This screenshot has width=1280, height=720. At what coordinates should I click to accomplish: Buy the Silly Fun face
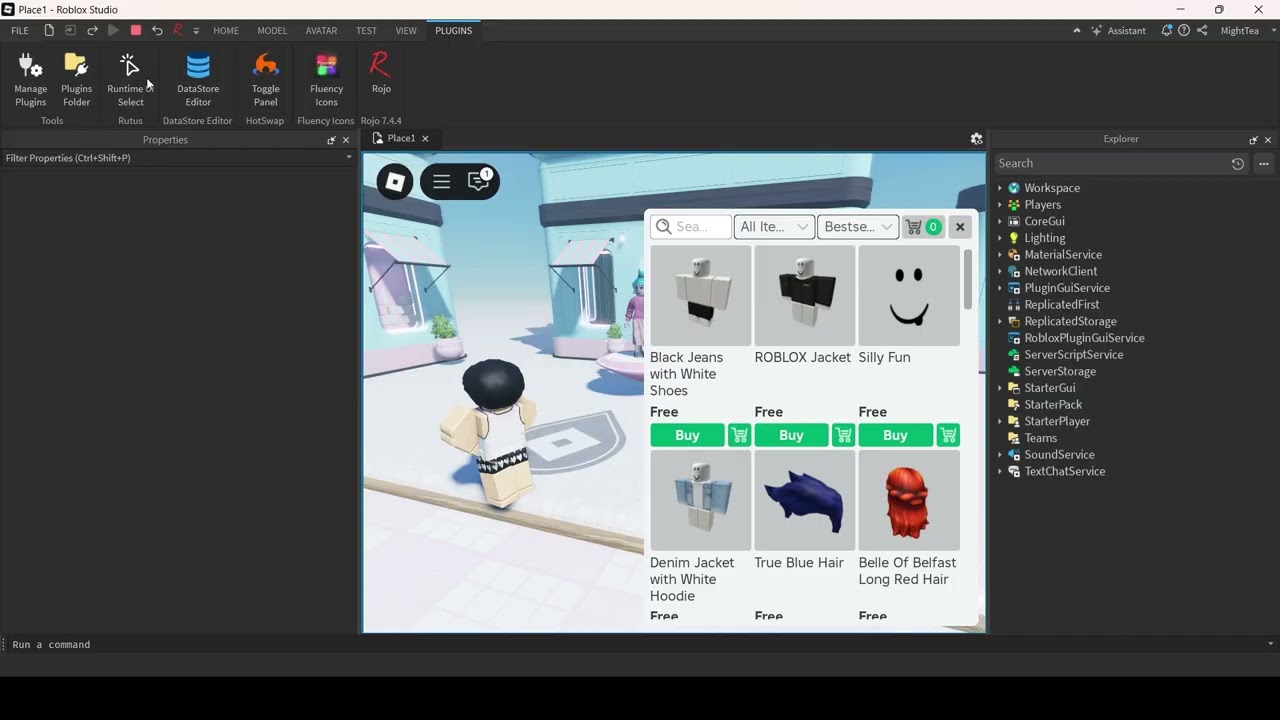[895, 435]
